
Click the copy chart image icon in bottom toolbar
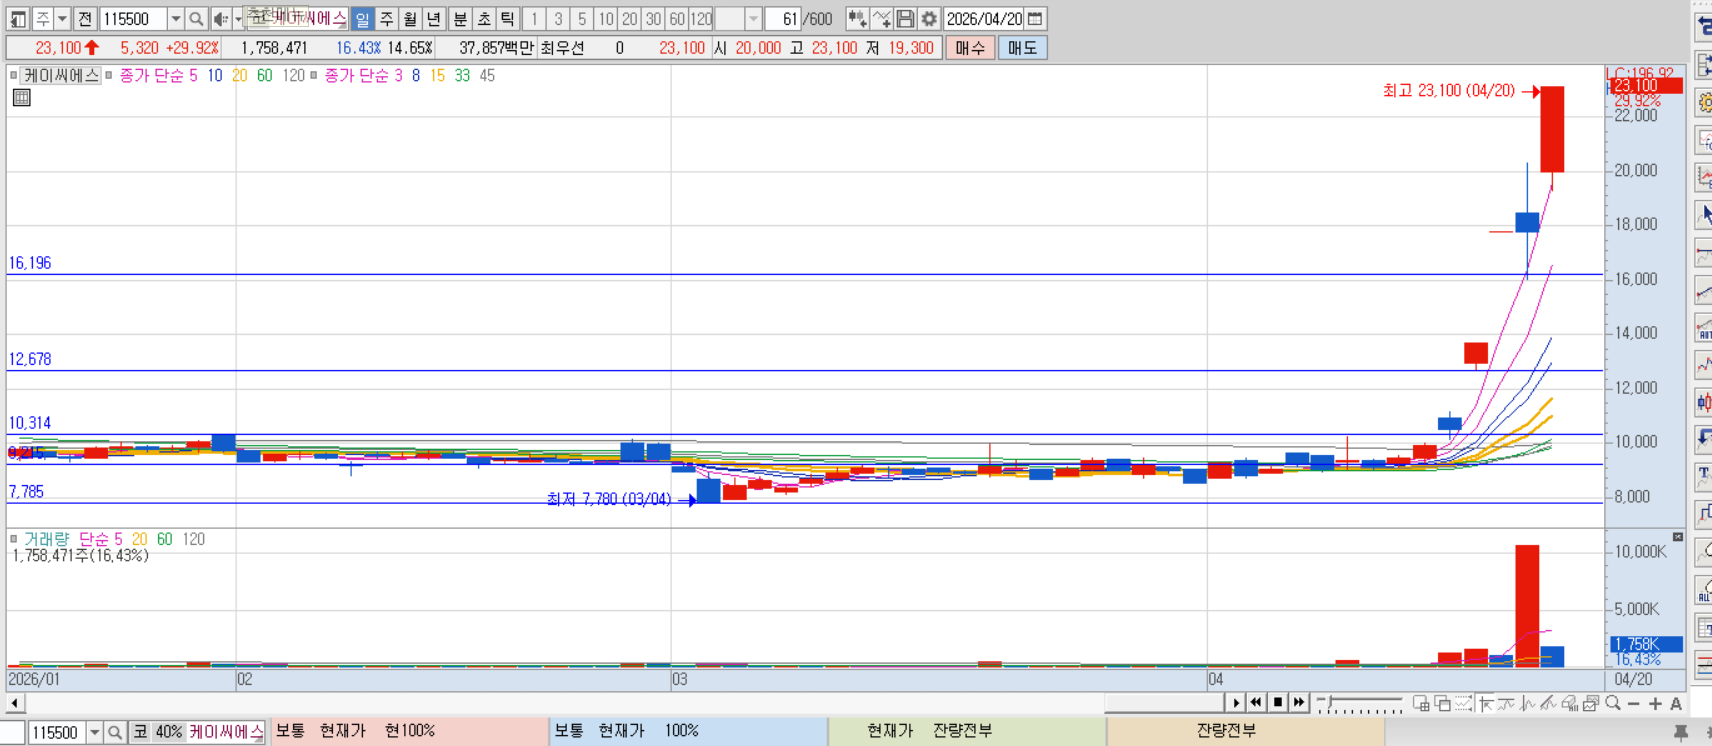point(1591,703)
